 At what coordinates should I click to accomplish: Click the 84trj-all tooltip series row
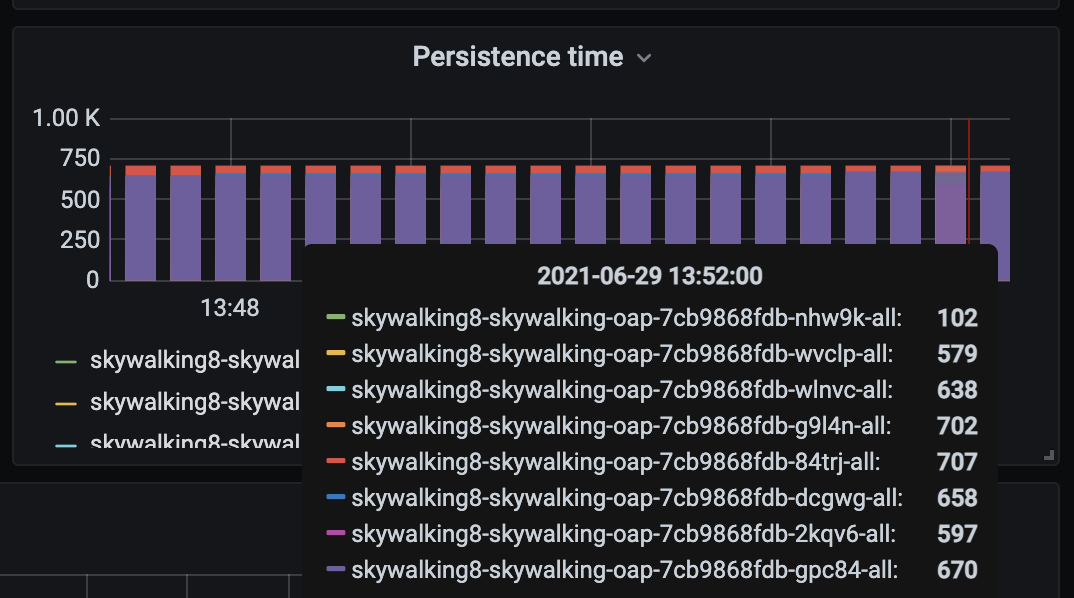click(x=652, y=462)
